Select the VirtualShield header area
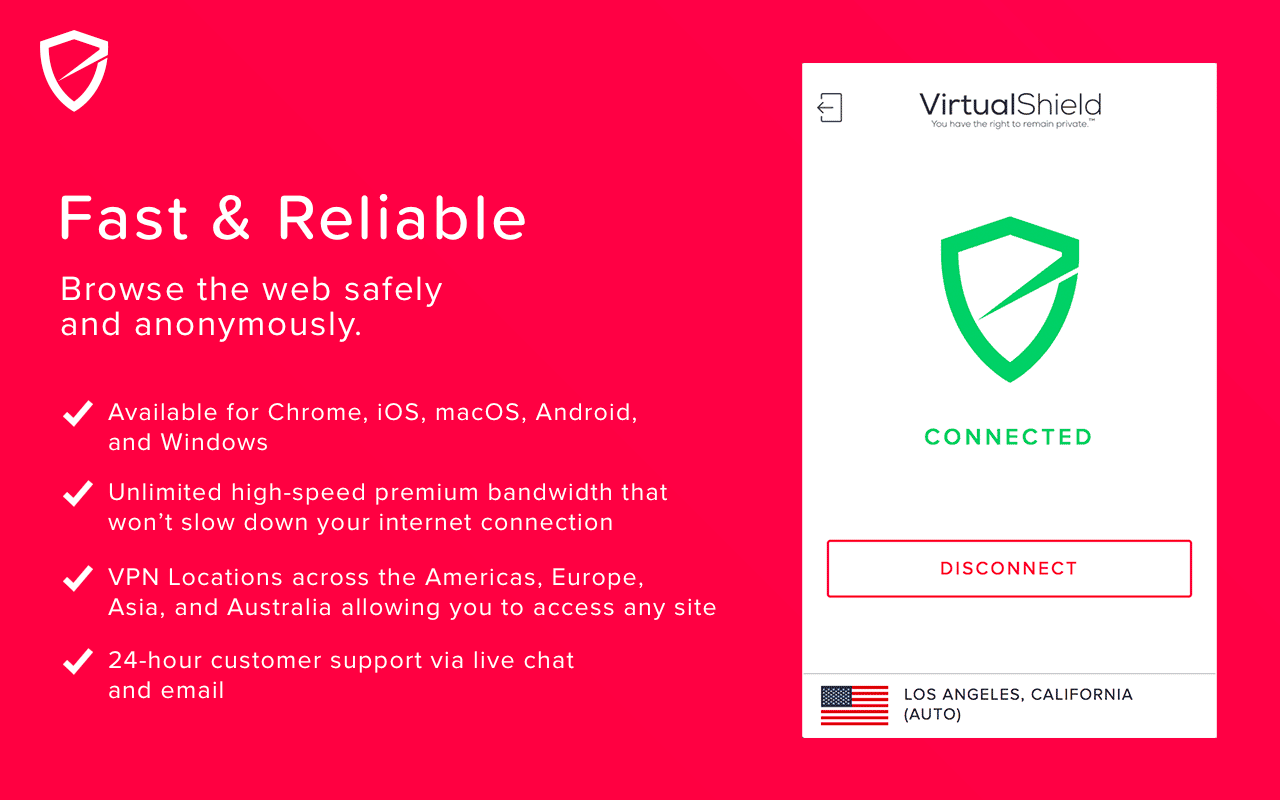1280x800 pixels. (1010, 108)
